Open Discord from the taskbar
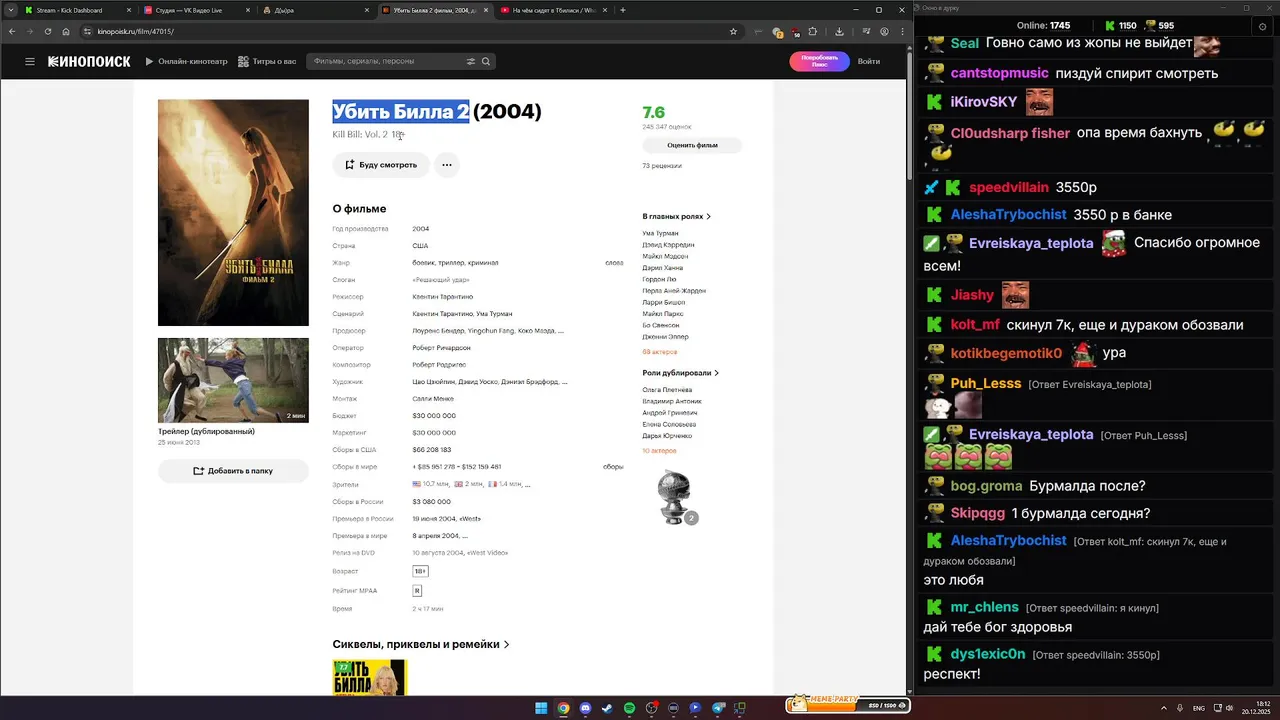Screen dimensions: 1280x720 [585, 708]
